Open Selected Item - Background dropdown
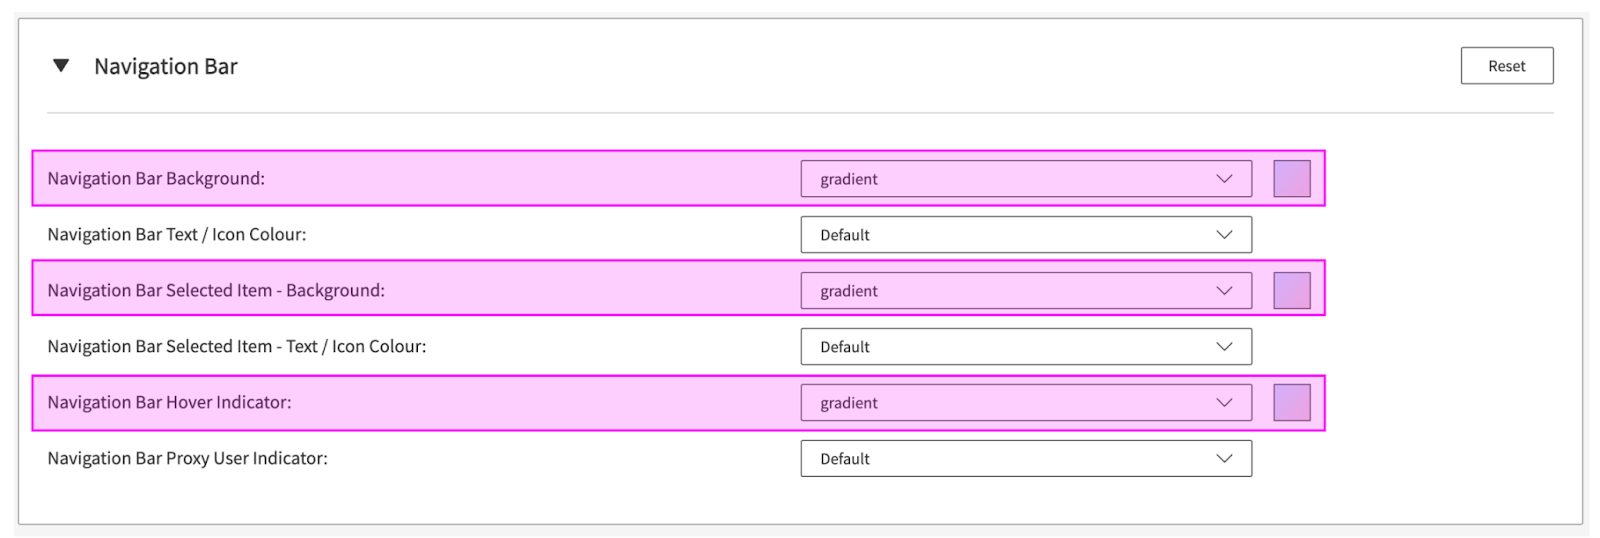1600x538 pixels. [x=1025, y=291]
